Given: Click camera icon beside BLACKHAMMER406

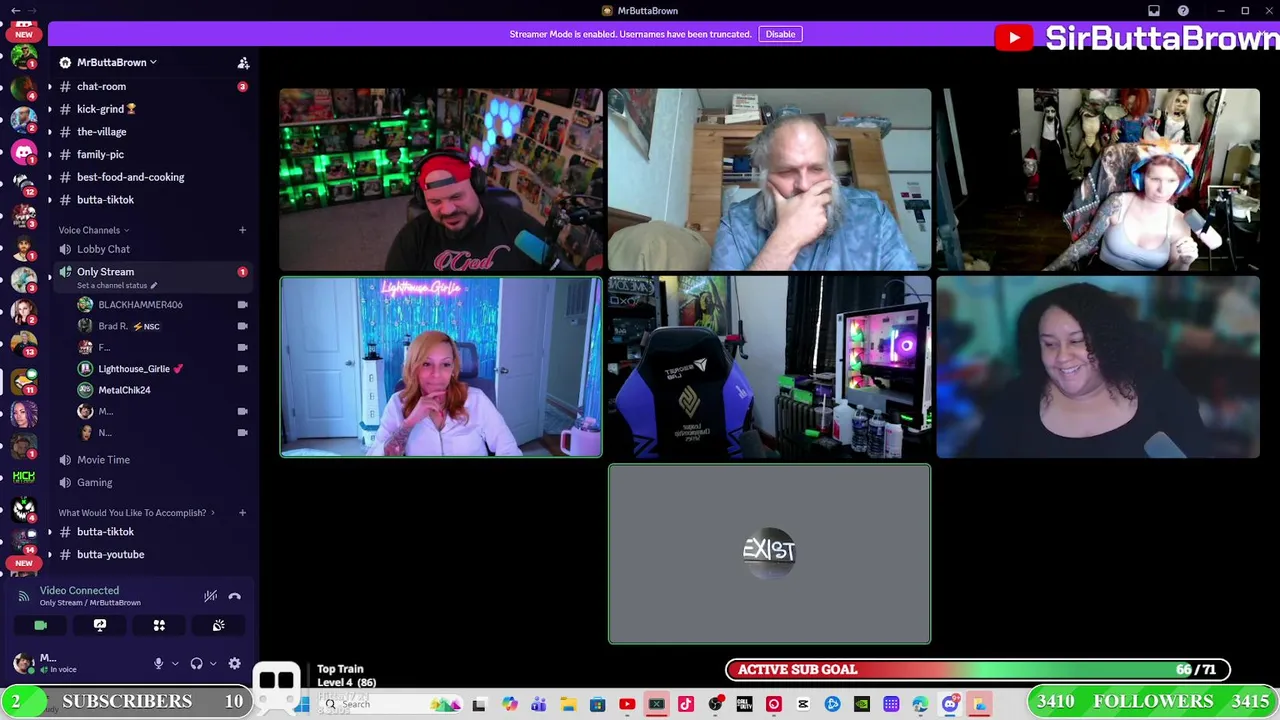Looking at the screenshot, I should coord(242,304).
